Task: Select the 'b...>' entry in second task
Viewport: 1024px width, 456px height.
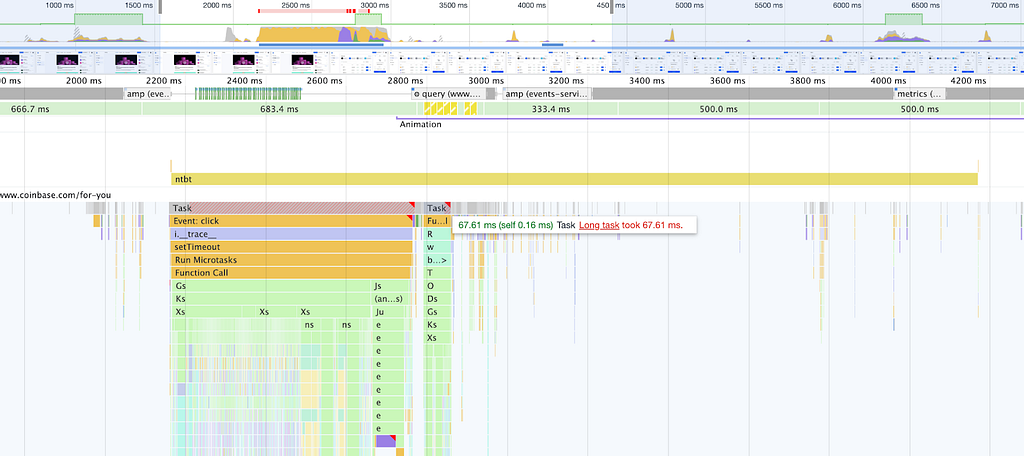Action: [x=438, y=260]
